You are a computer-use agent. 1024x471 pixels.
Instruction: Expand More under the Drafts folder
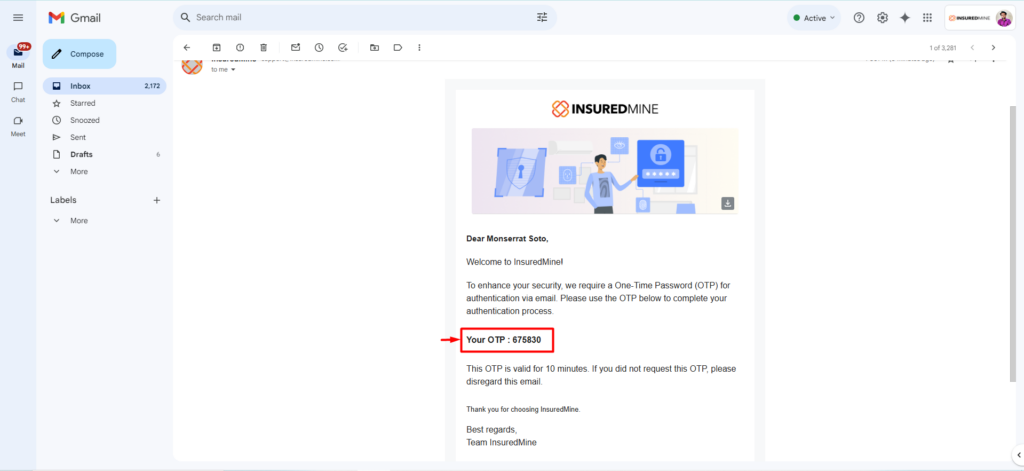point(104,171)
